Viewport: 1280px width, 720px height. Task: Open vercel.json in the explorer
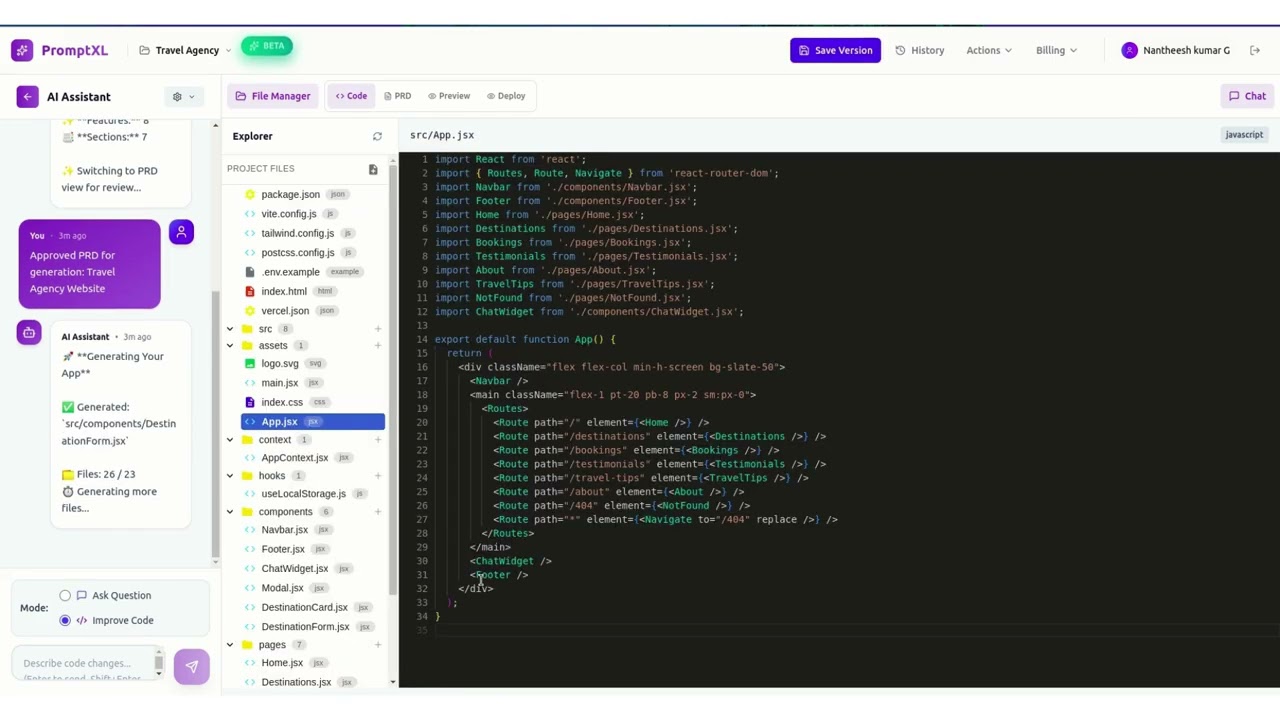(x=284, y=310)
